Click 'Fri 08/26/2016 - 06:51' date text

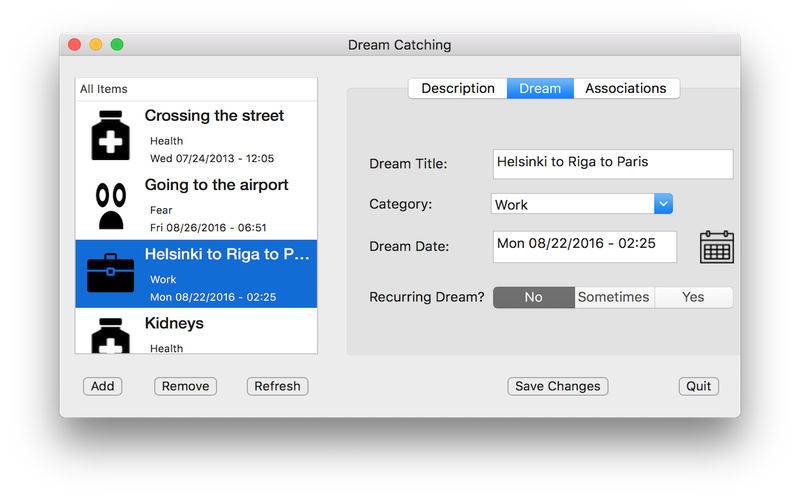tap(208, 228)
